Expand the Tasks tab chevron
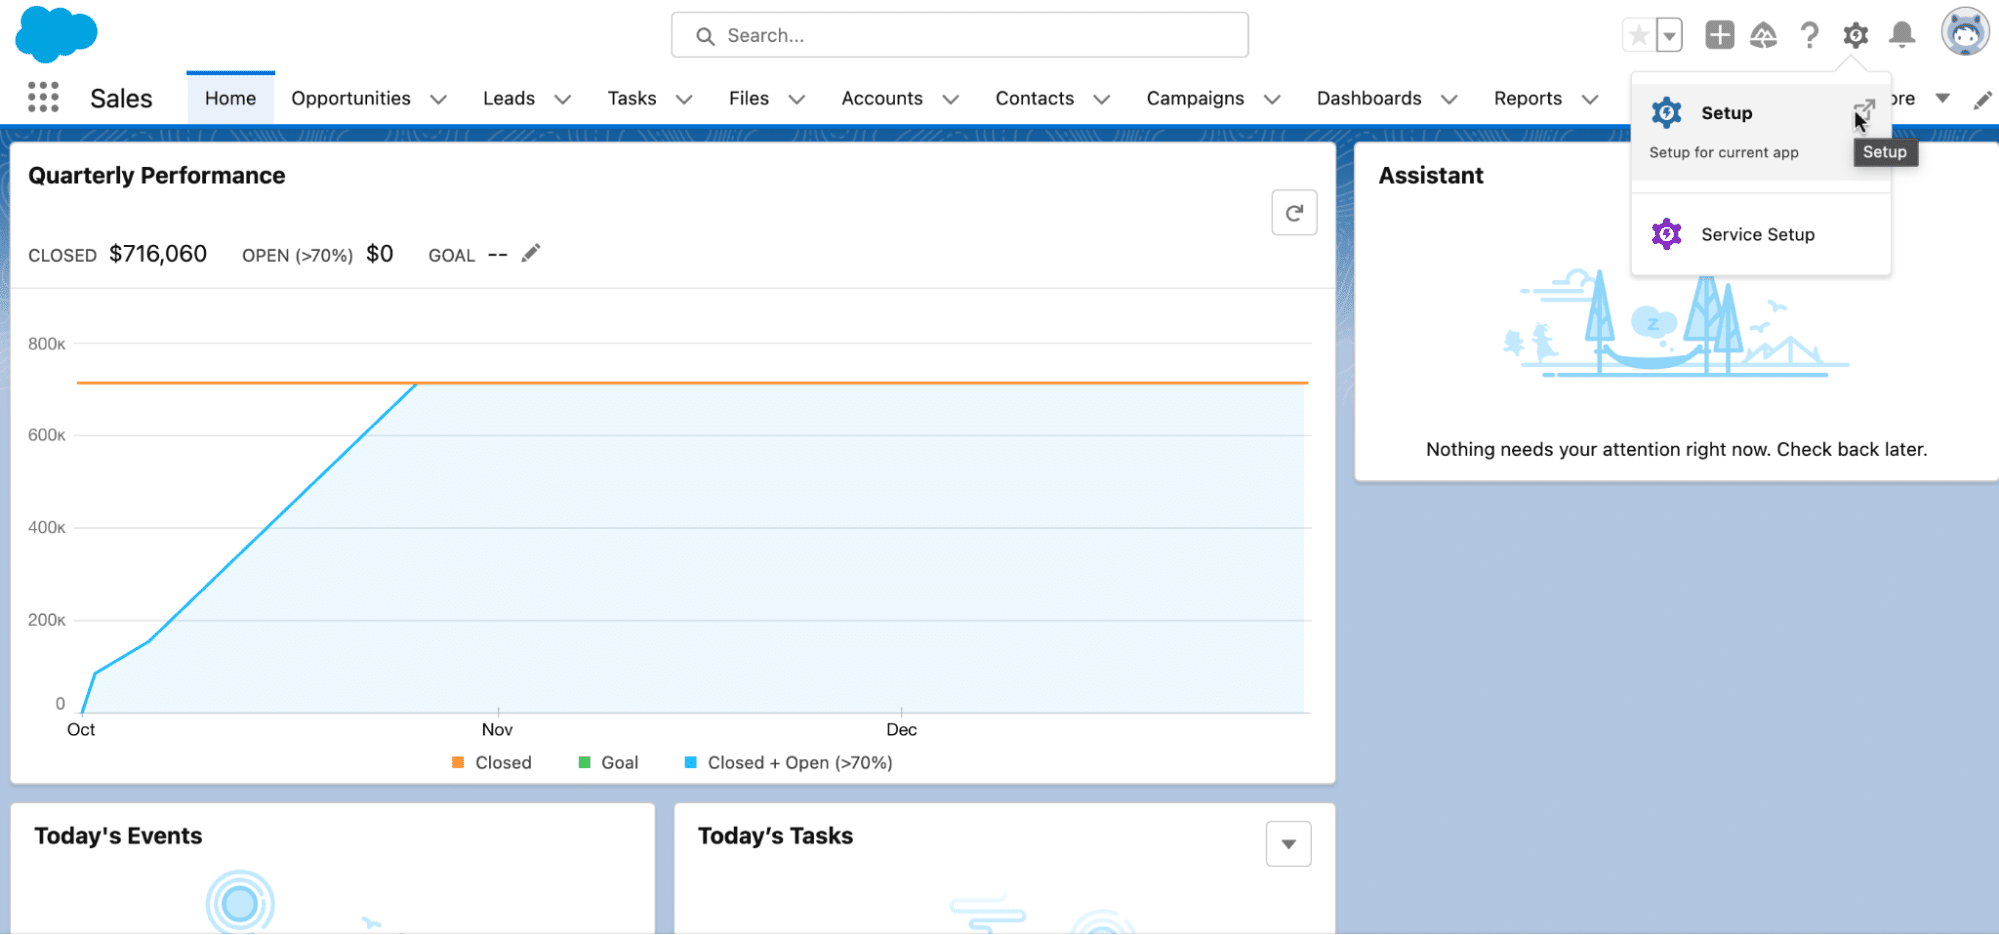Screen dimensions: 1999x935 [x=684, y=99]
